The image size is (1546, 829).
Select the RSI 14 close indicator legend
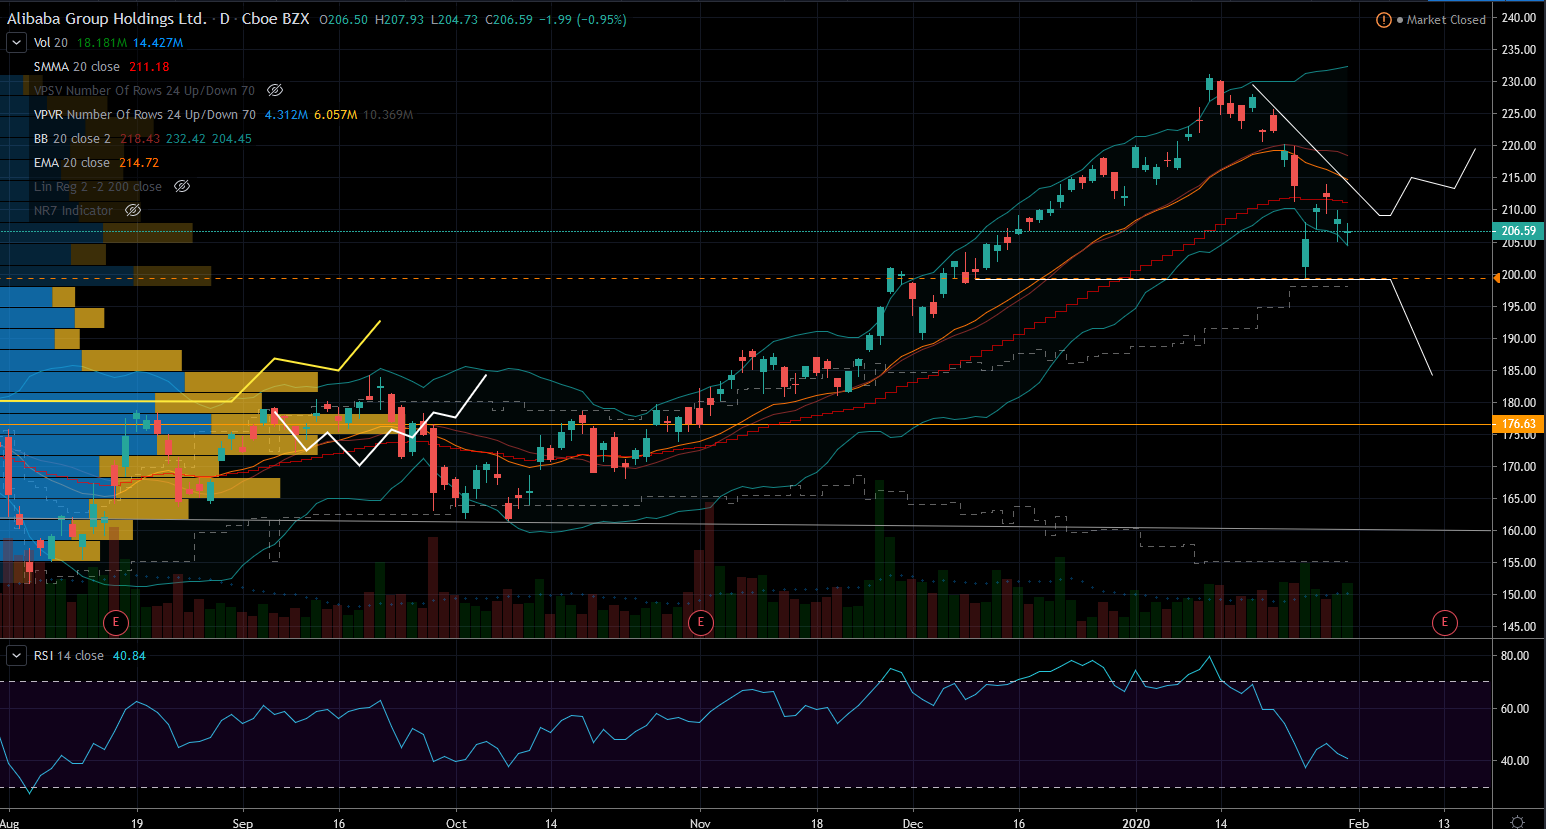(x=69, y=656)
